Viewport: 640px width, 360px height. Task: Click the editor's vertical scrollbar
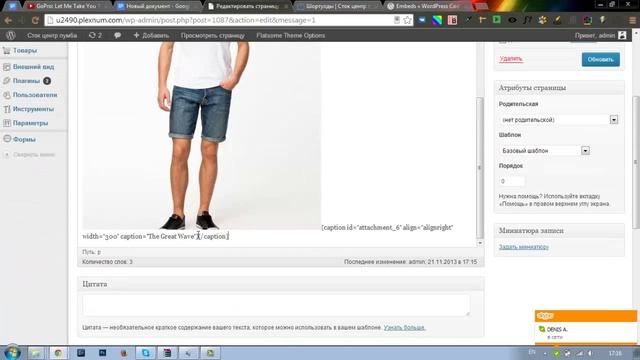point(480,167)
